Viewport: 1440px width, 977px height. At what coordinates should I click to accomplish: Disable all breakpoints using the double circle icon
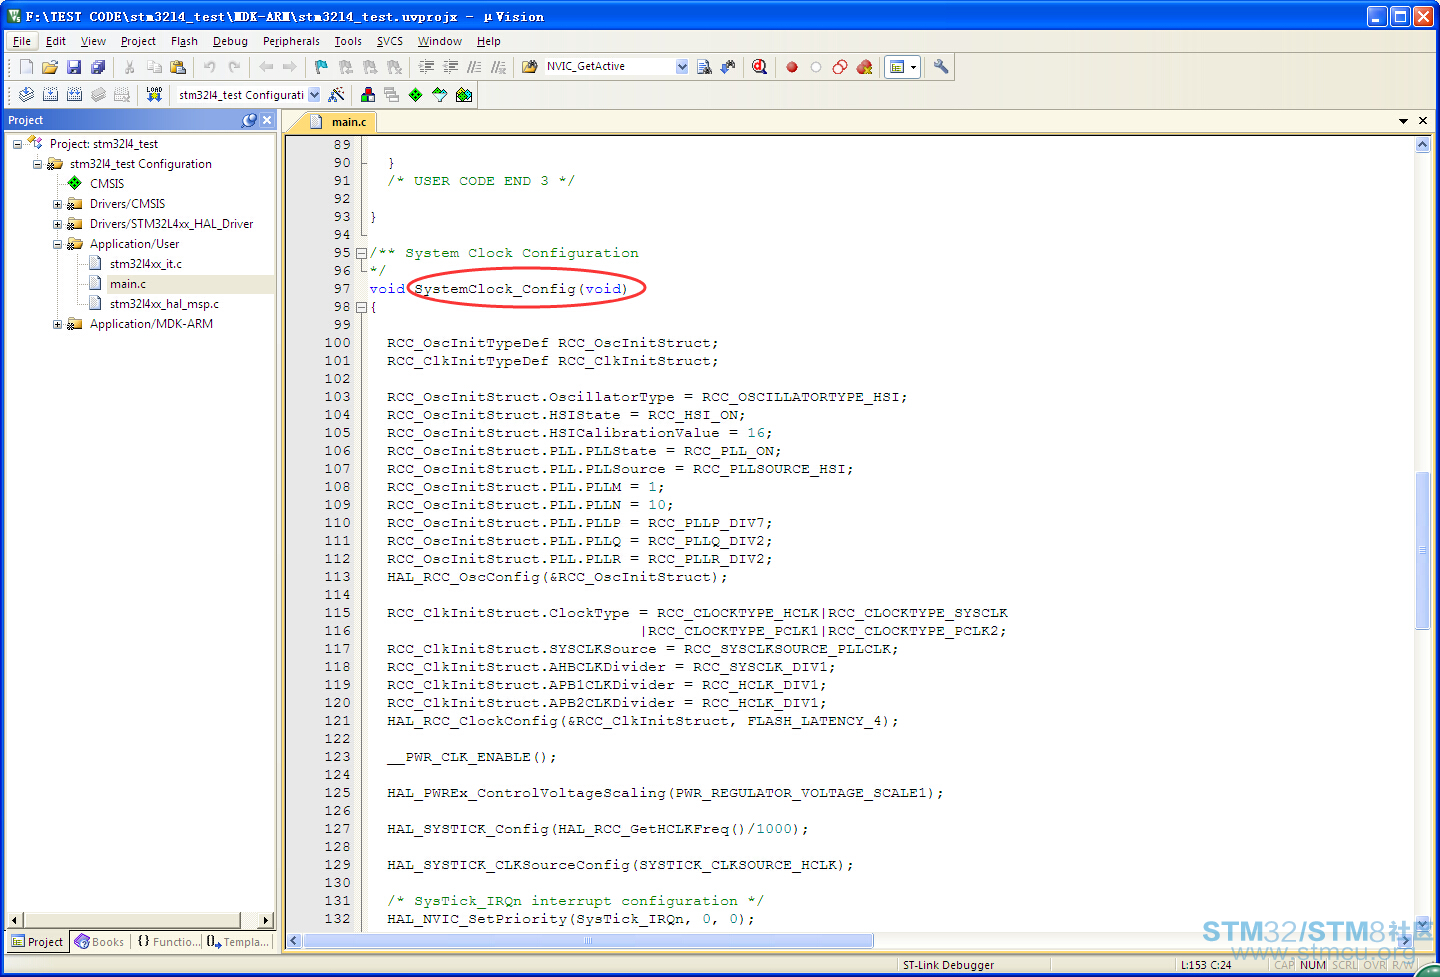[x=840, y=67]
